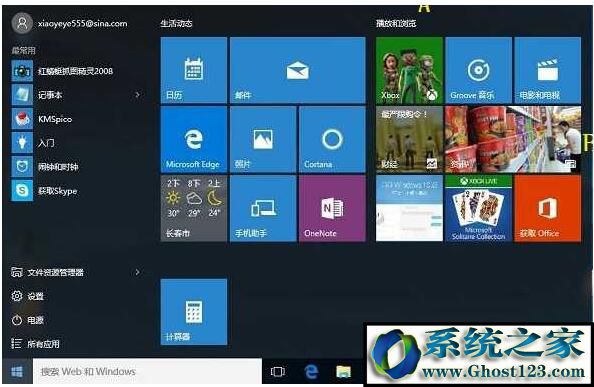
Task: Open the 资讯 news live tile
Action: pos(513,139)
